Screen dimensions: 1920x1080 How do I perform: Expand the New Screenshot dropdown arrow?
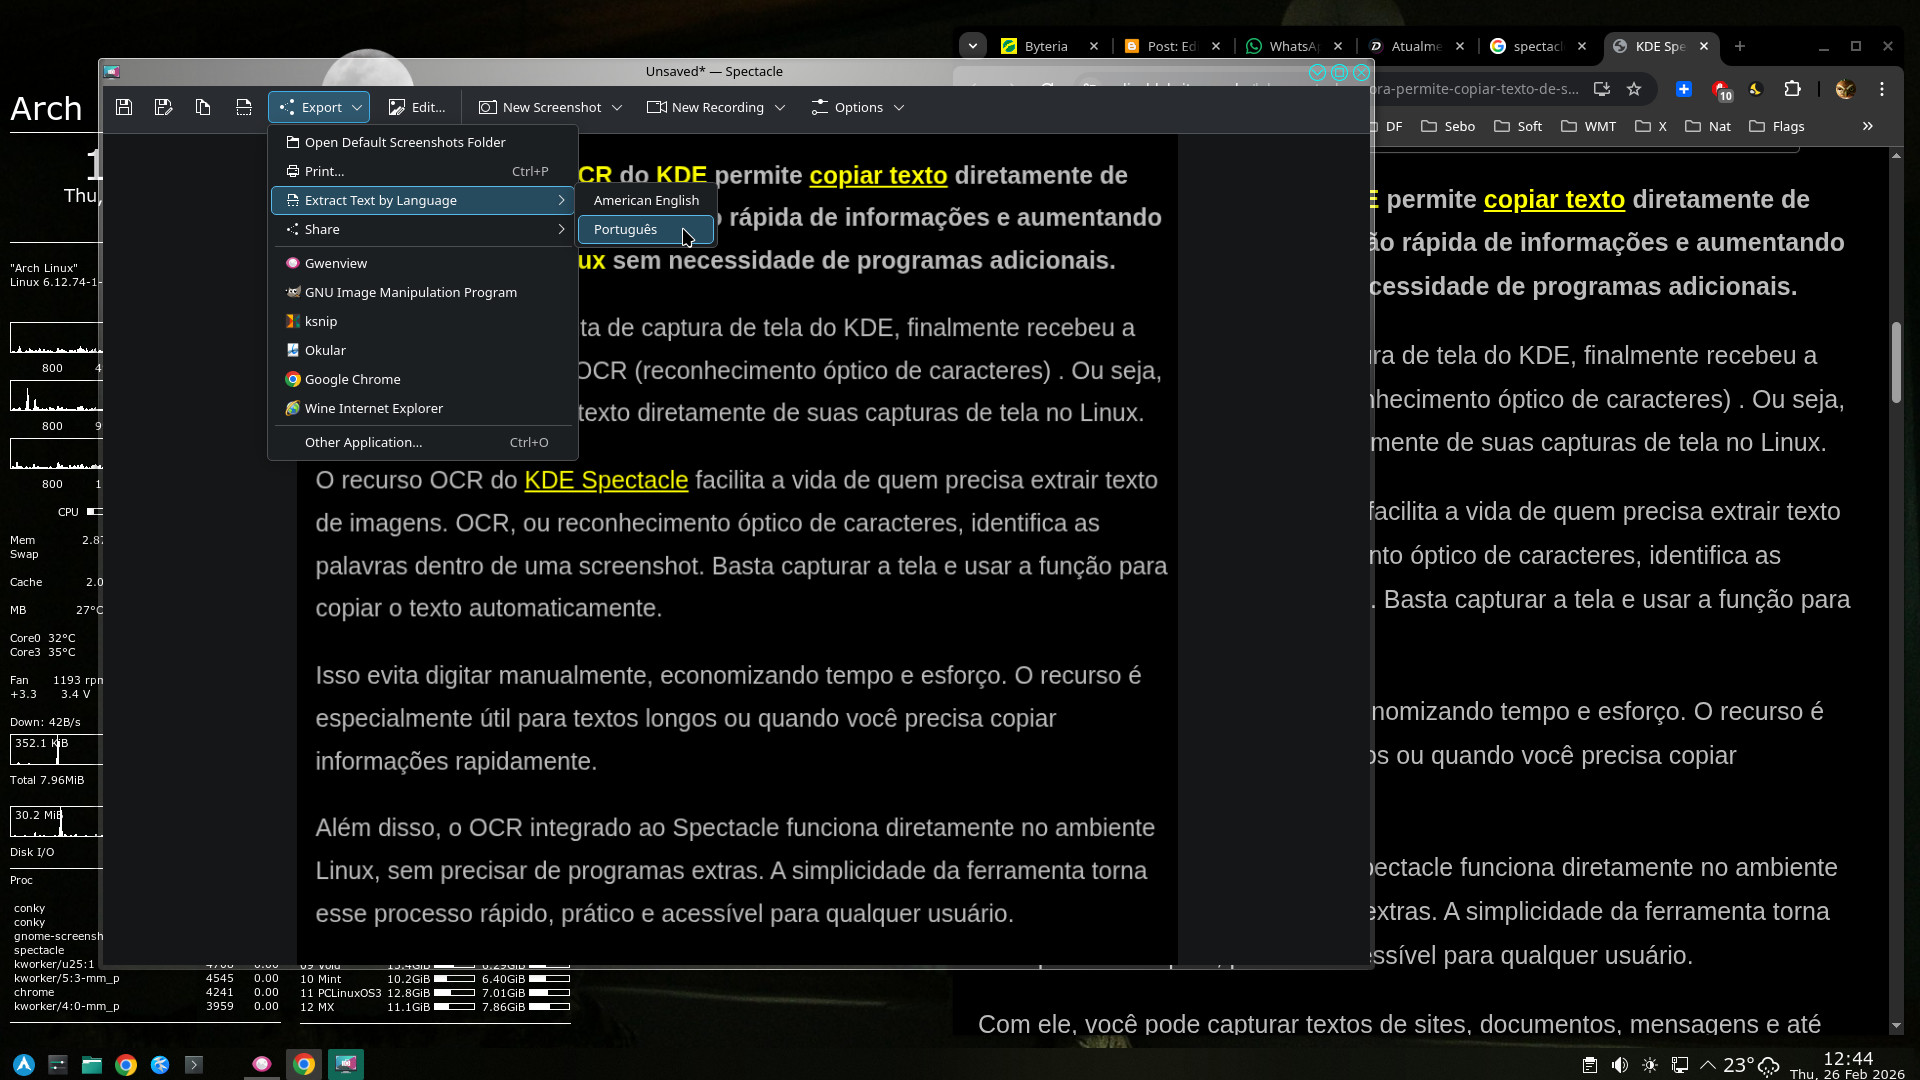[617, 107]
